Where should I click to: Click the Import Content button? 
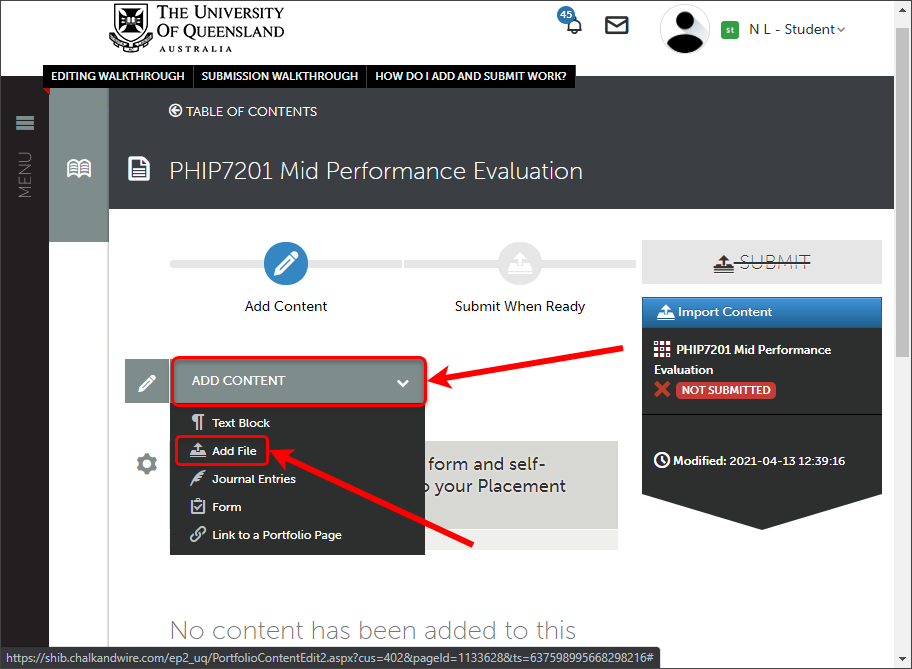[761, 312]
